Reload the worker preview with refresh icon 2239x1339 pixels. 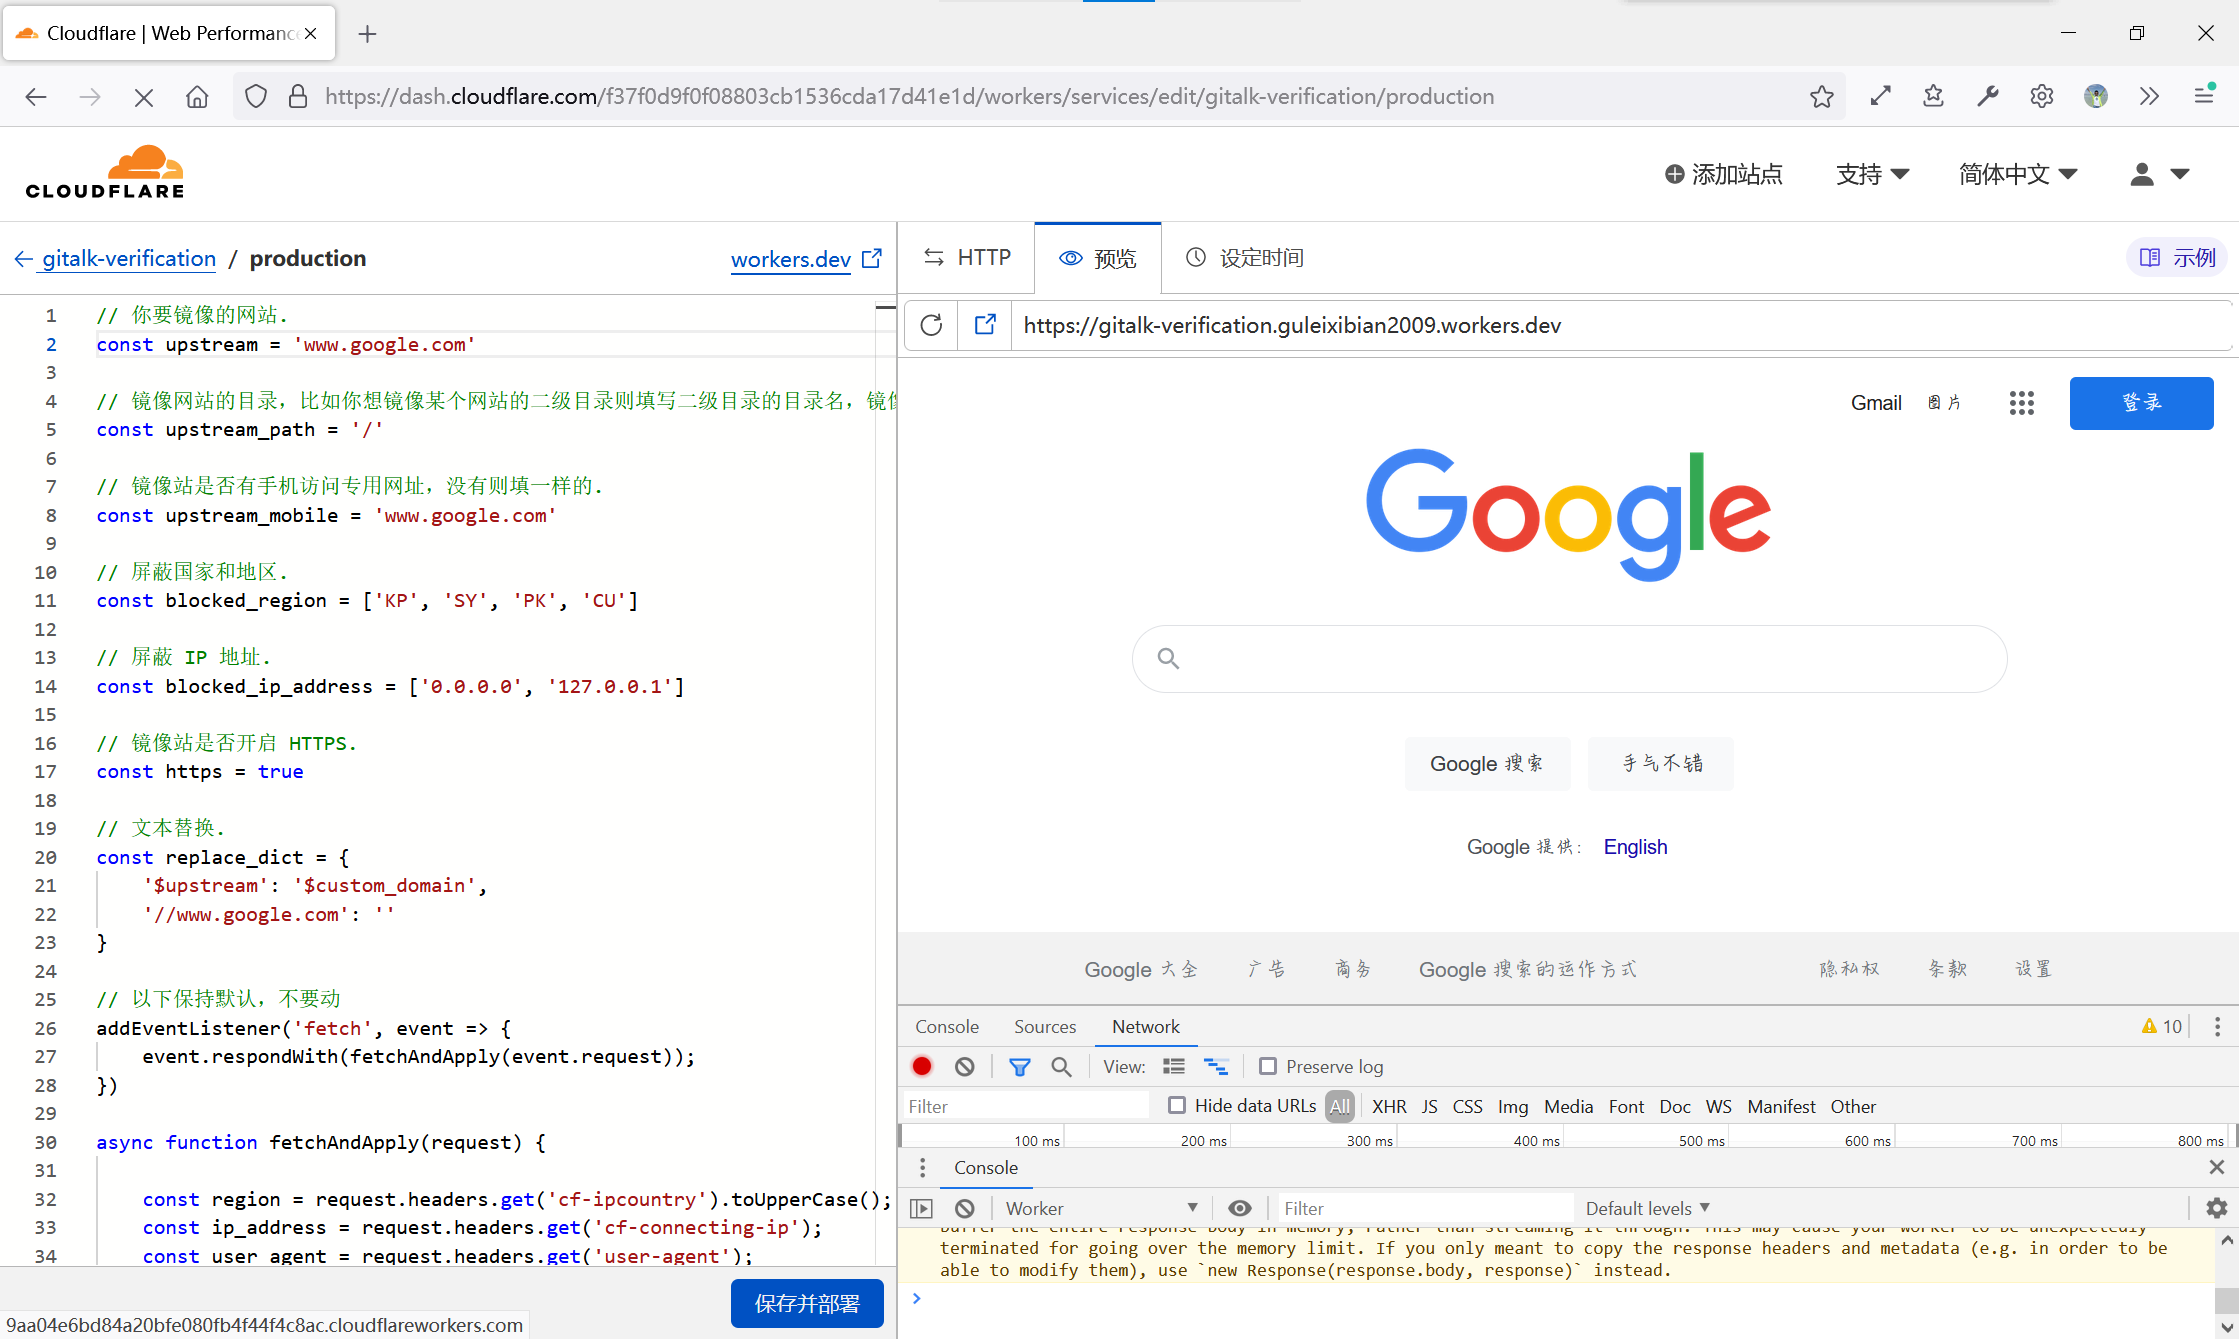[931, 325]
